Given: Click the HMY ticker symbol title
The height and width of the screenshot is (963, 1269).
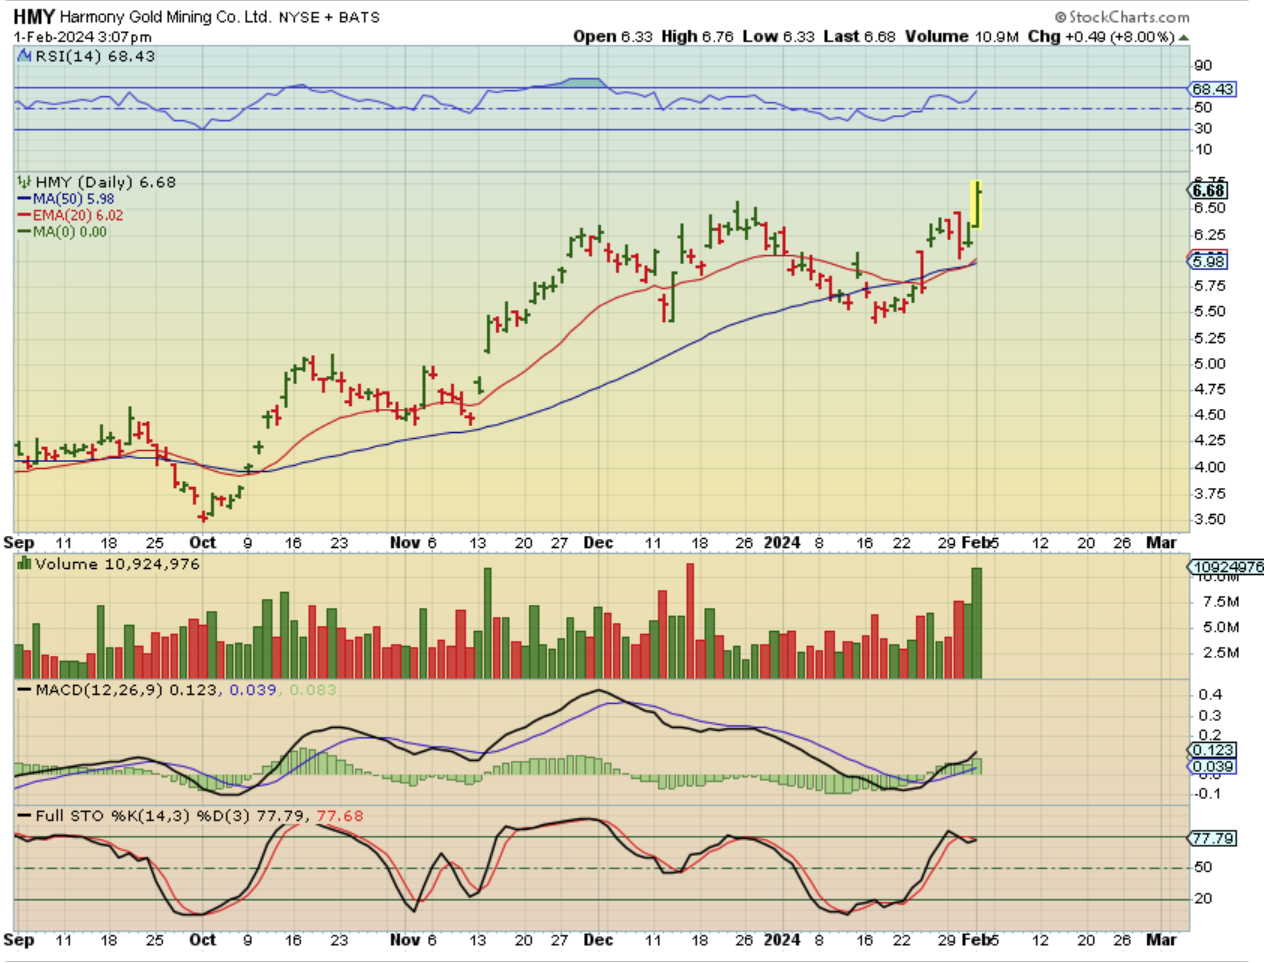Looking at the screenshot, I should pyautogui.click(x=34, y=16).
